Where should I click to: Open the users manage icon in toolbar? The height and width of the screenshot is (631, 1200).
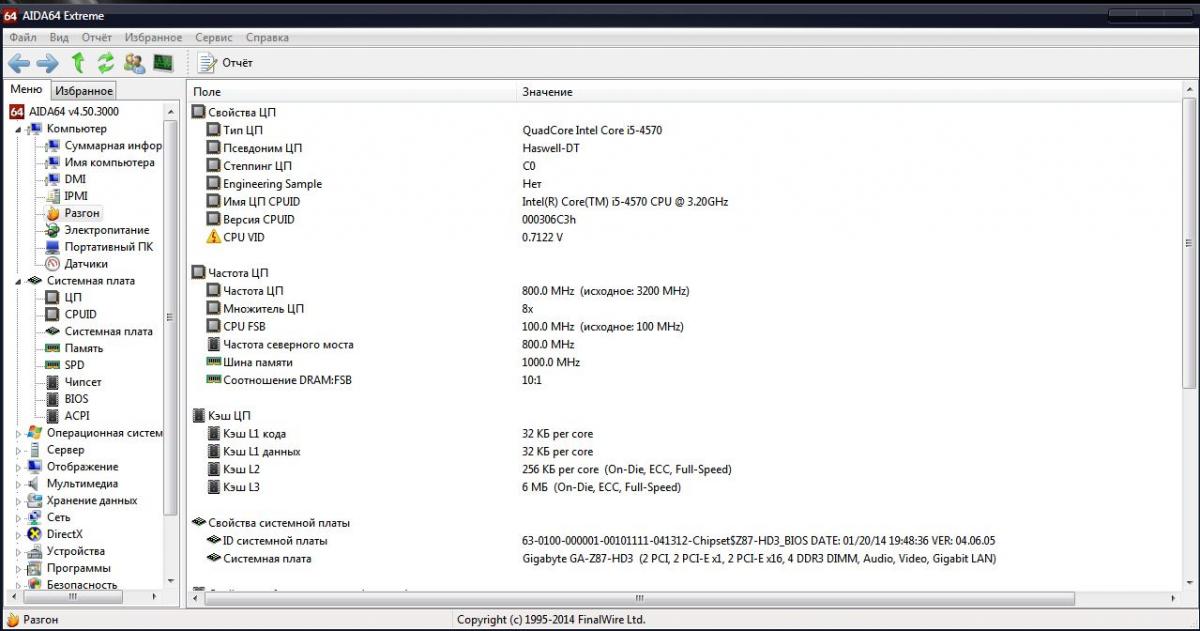coord(134,63)
